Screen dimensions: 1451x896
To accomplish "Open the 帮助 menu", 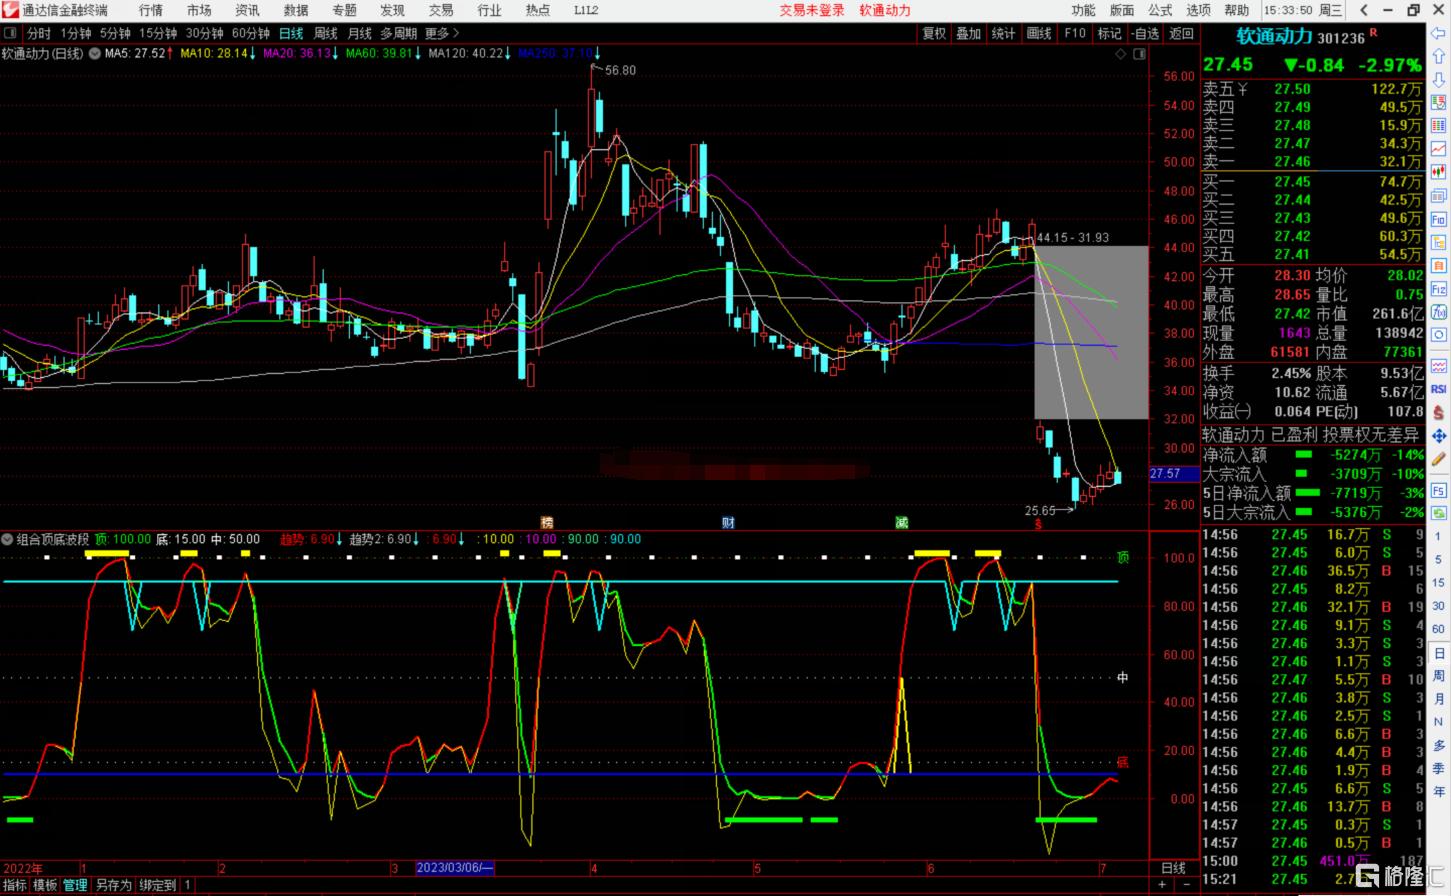I will [1237, 10].
